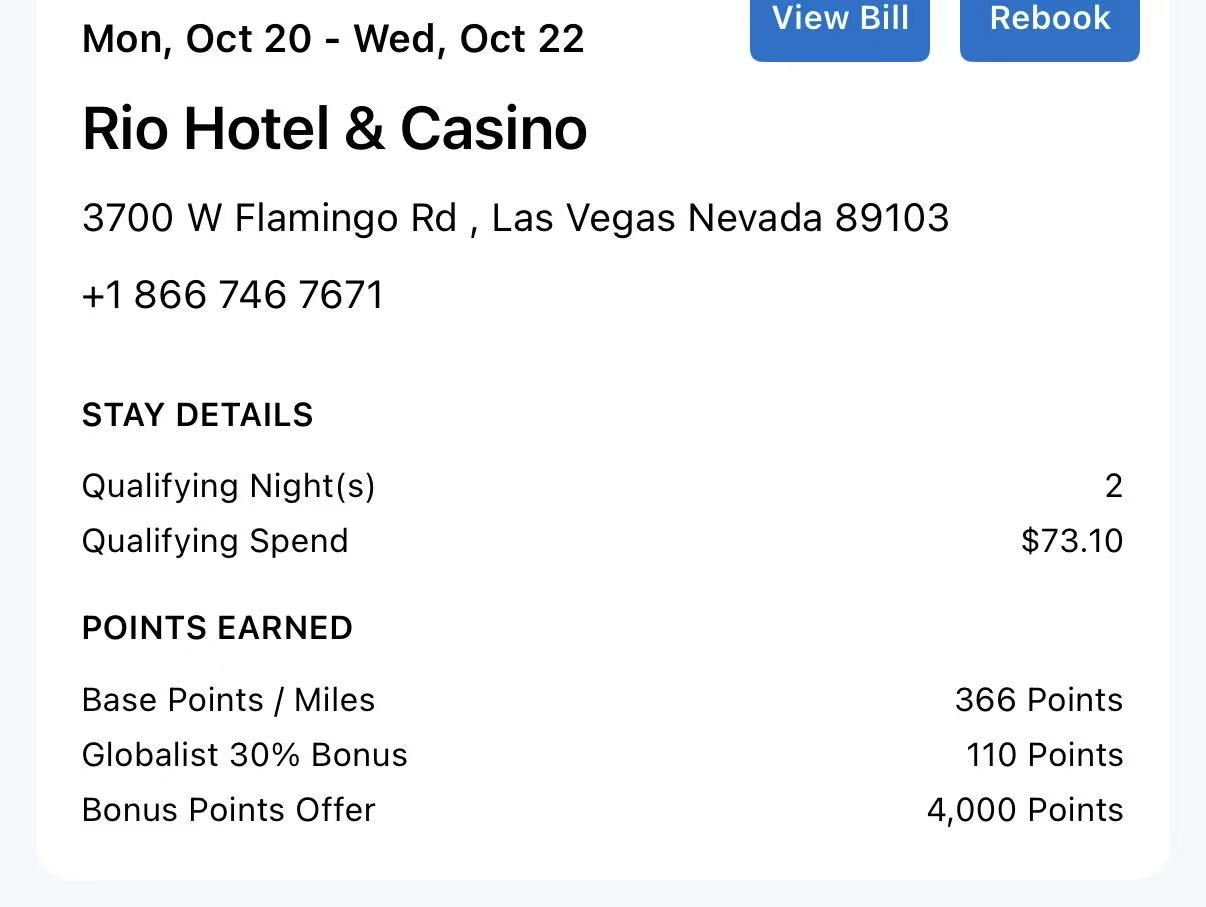This screenshot has width=1206, height=907.
Task: Select the $73.10 spend amount
Action: (1071, 541)
